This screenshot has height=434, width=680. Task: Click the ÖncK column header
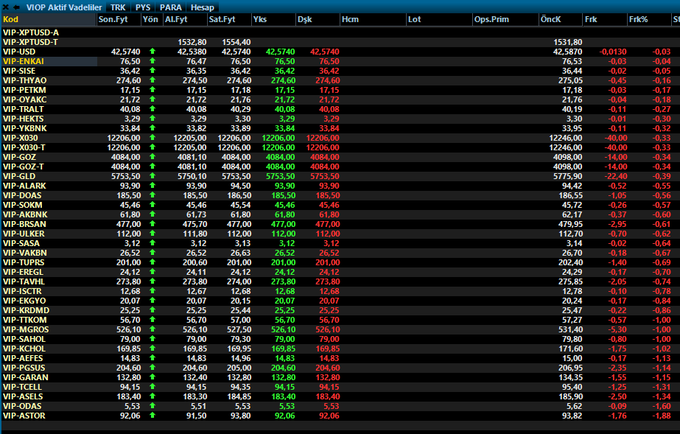pyautogui.click(x=560, y=20)
